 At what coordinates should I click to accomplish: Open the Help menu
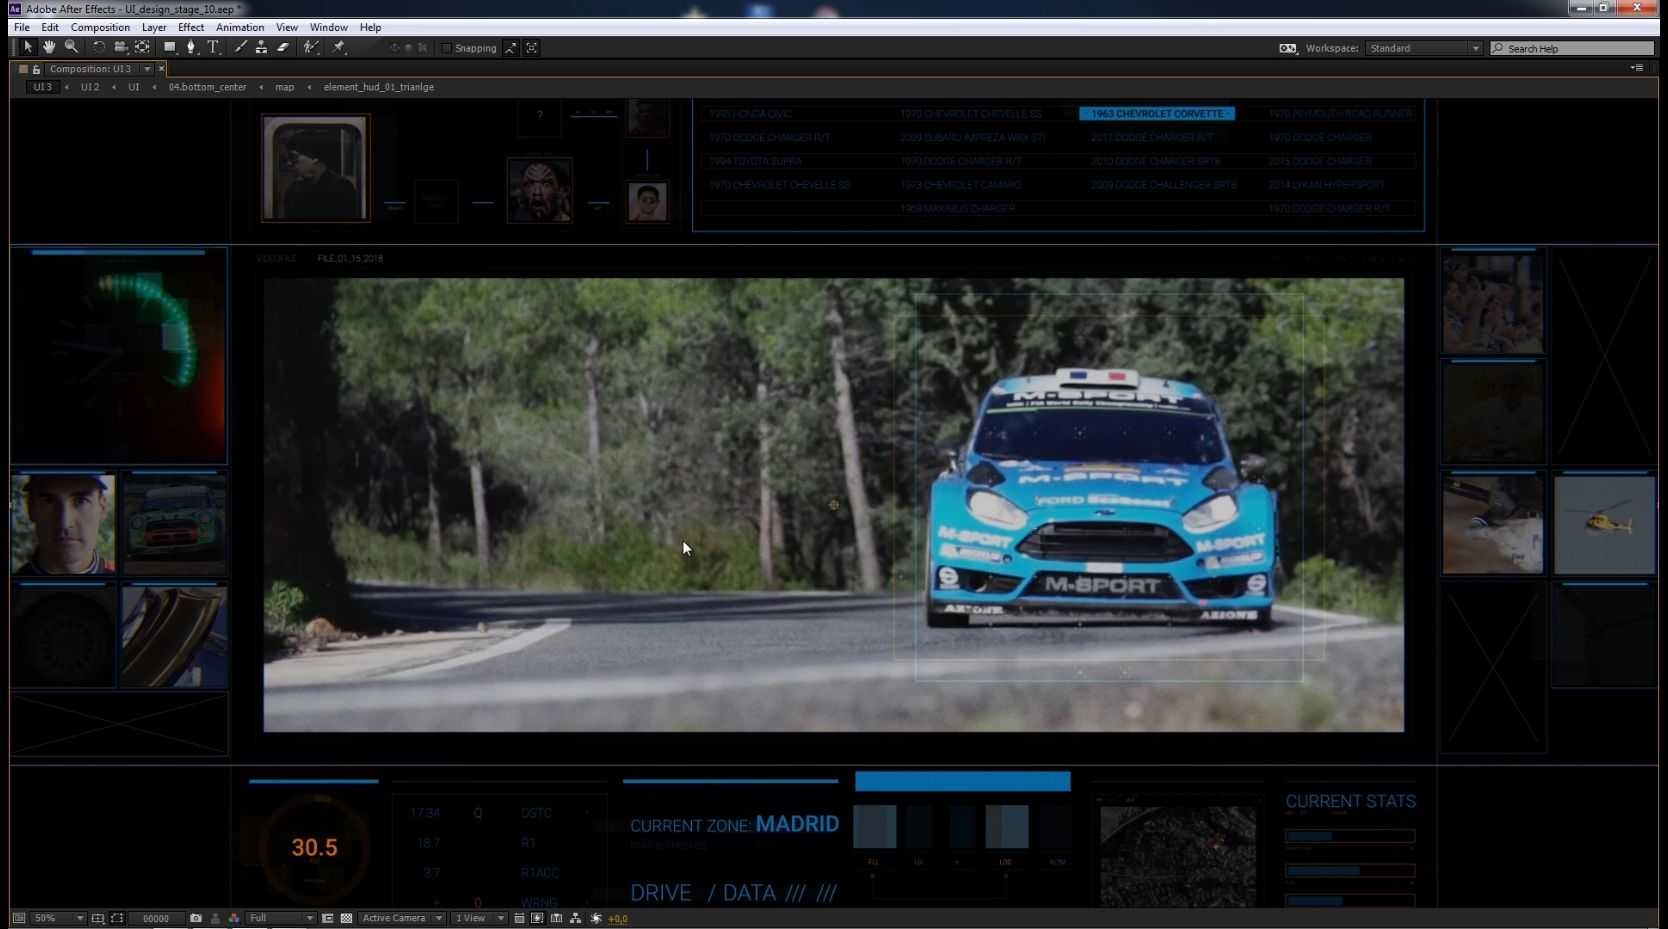click(371, 27)
